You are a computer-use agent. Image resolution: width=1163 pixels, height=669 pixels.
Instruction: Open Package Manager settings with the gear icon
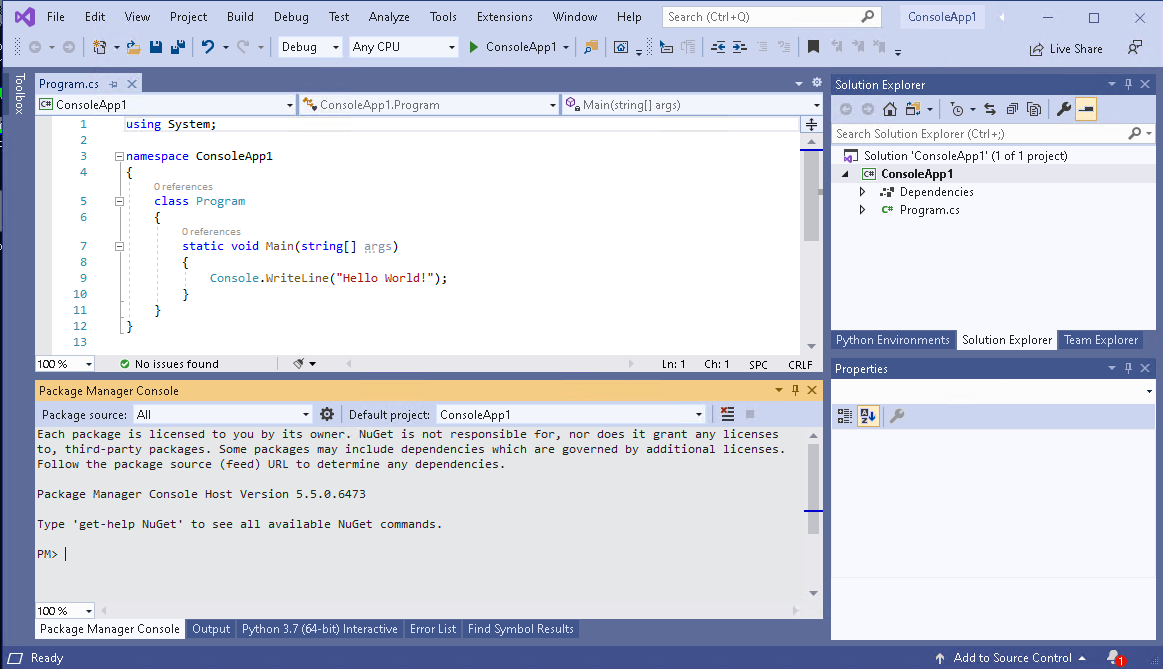point(327,413)
